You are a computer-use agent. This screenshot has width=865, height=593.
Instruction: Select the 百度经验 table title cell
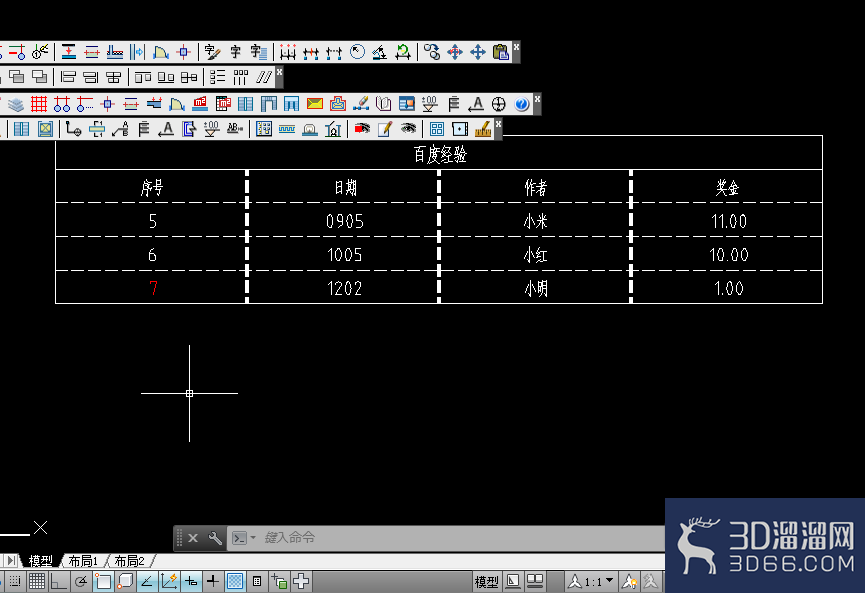pos(439,153)
